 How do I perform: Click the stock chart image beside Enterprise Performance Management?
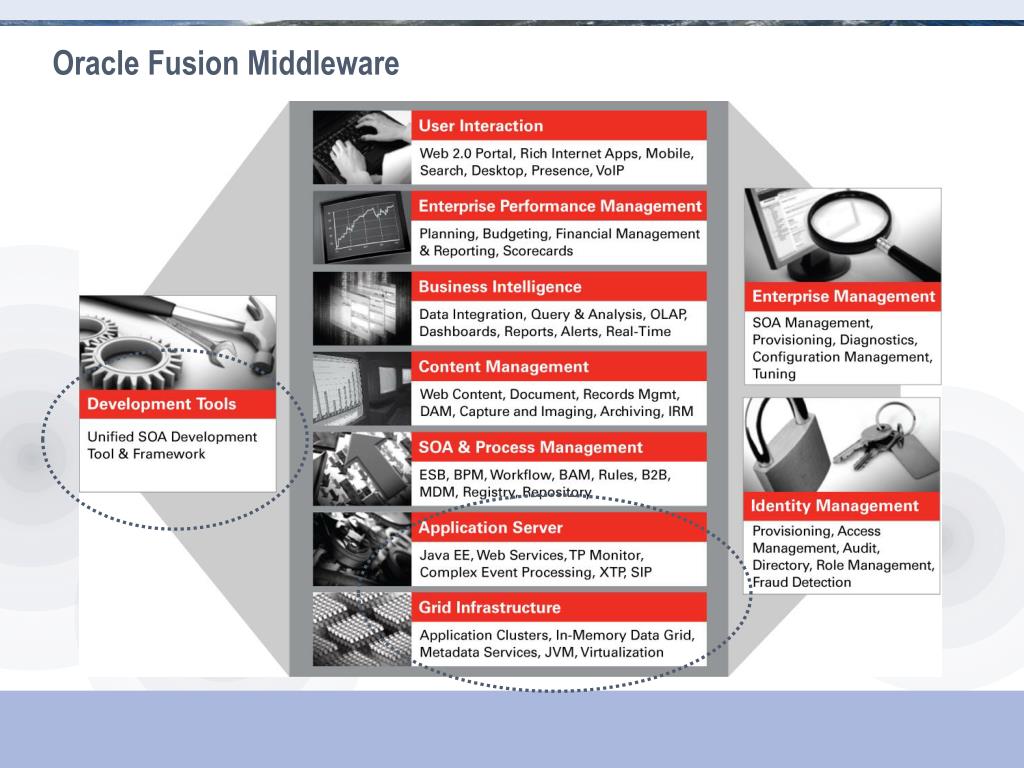tap(362, 227)
